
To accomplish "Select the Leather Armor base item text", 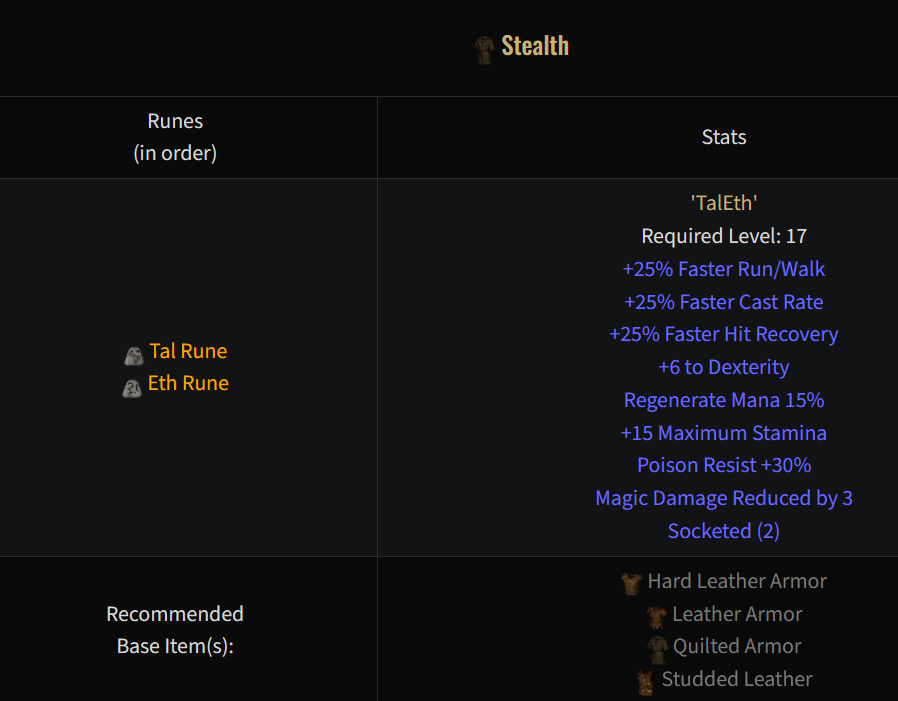I will tap(737, 614).
